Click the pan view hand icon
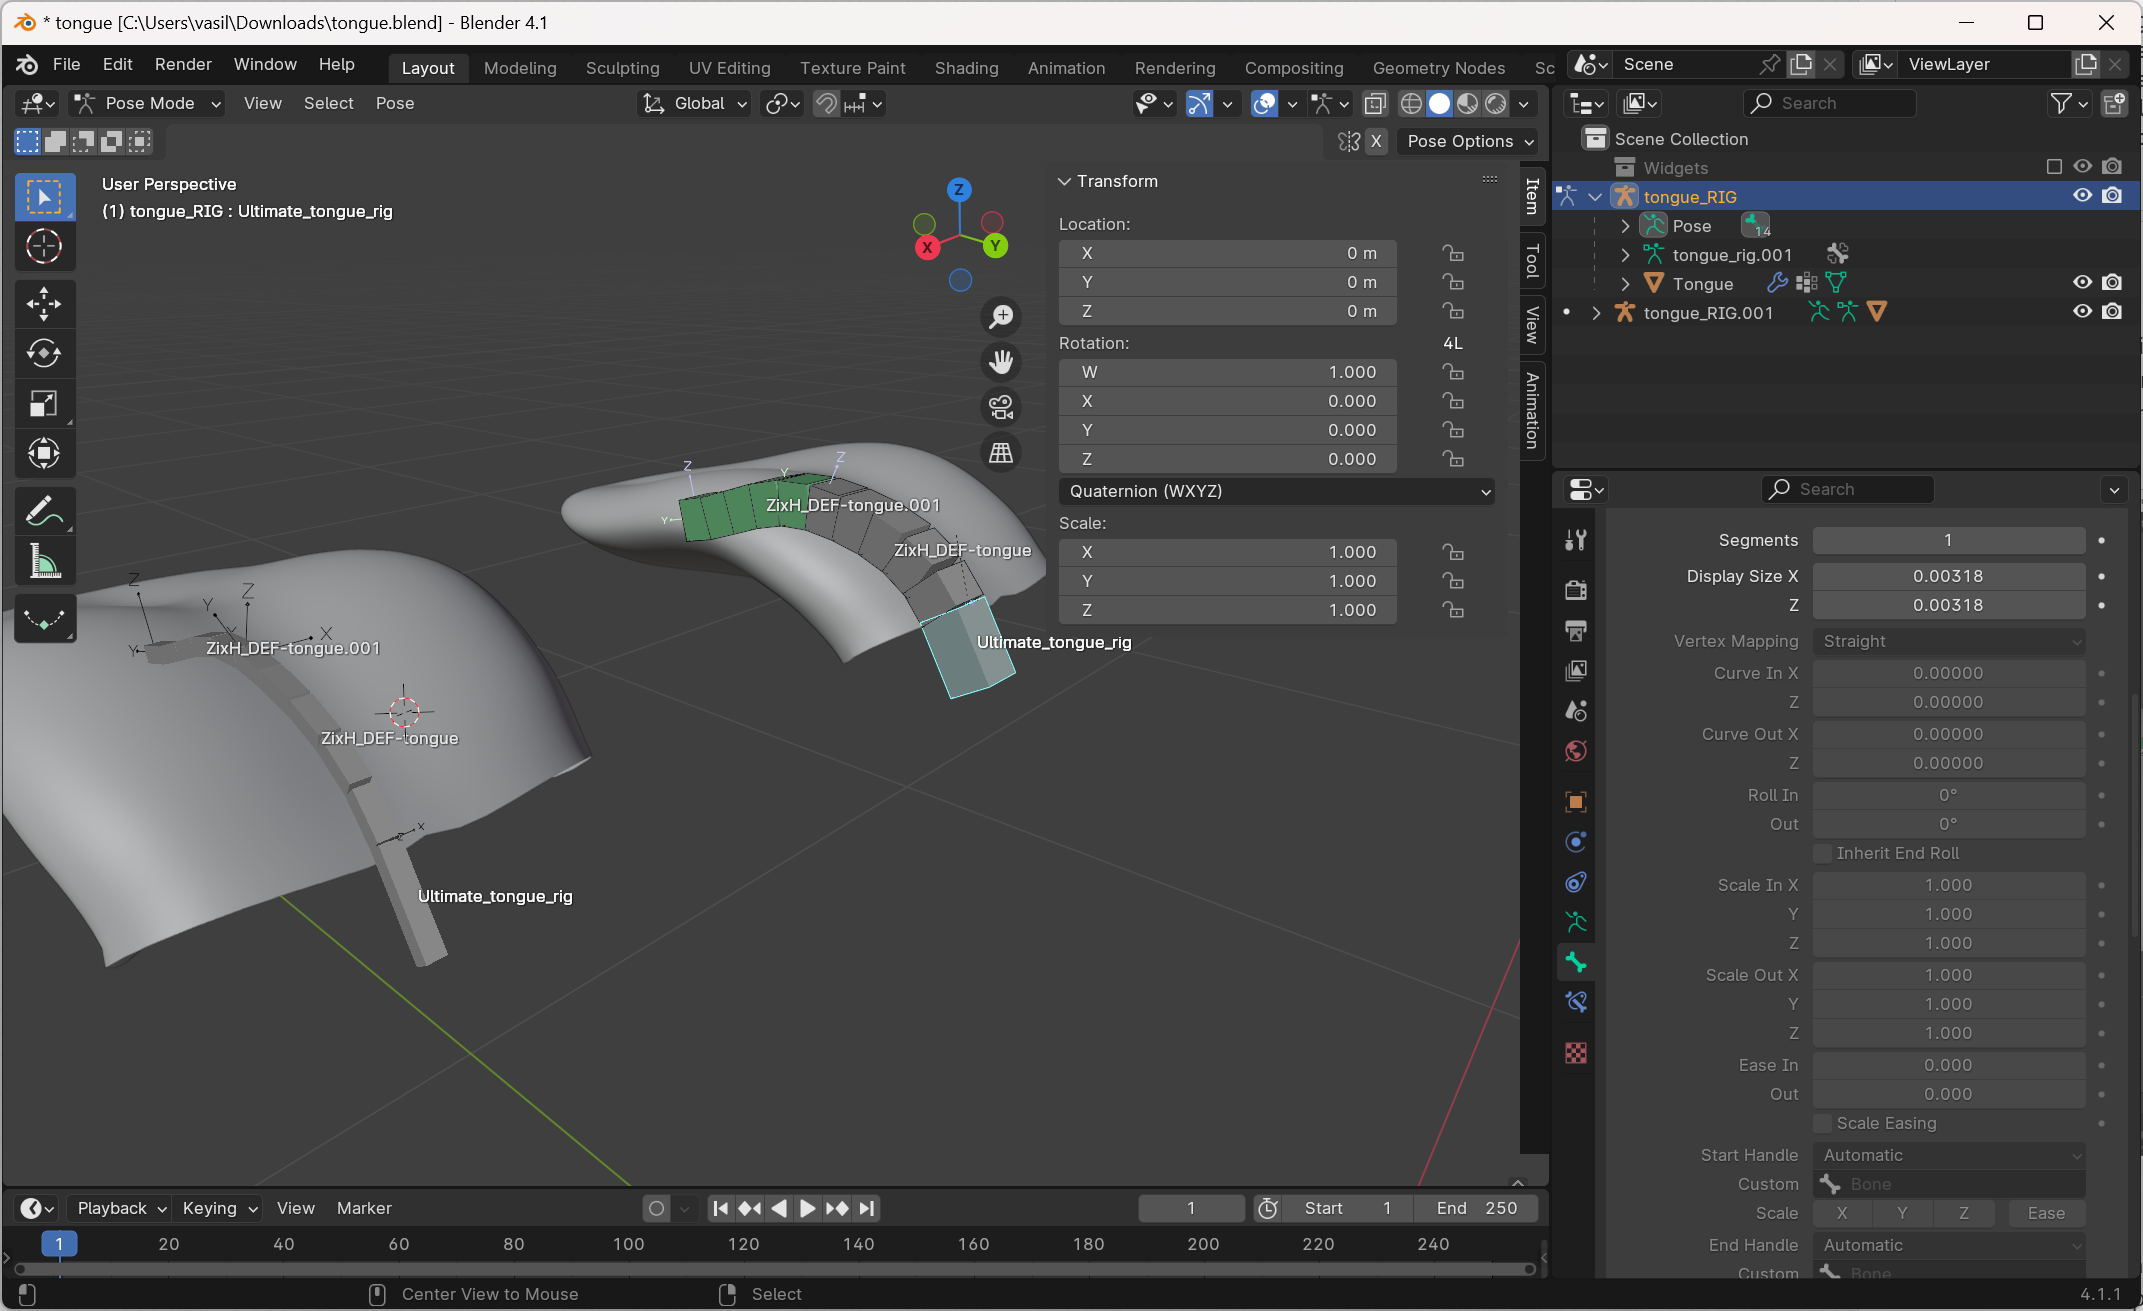 [1001, 362]
